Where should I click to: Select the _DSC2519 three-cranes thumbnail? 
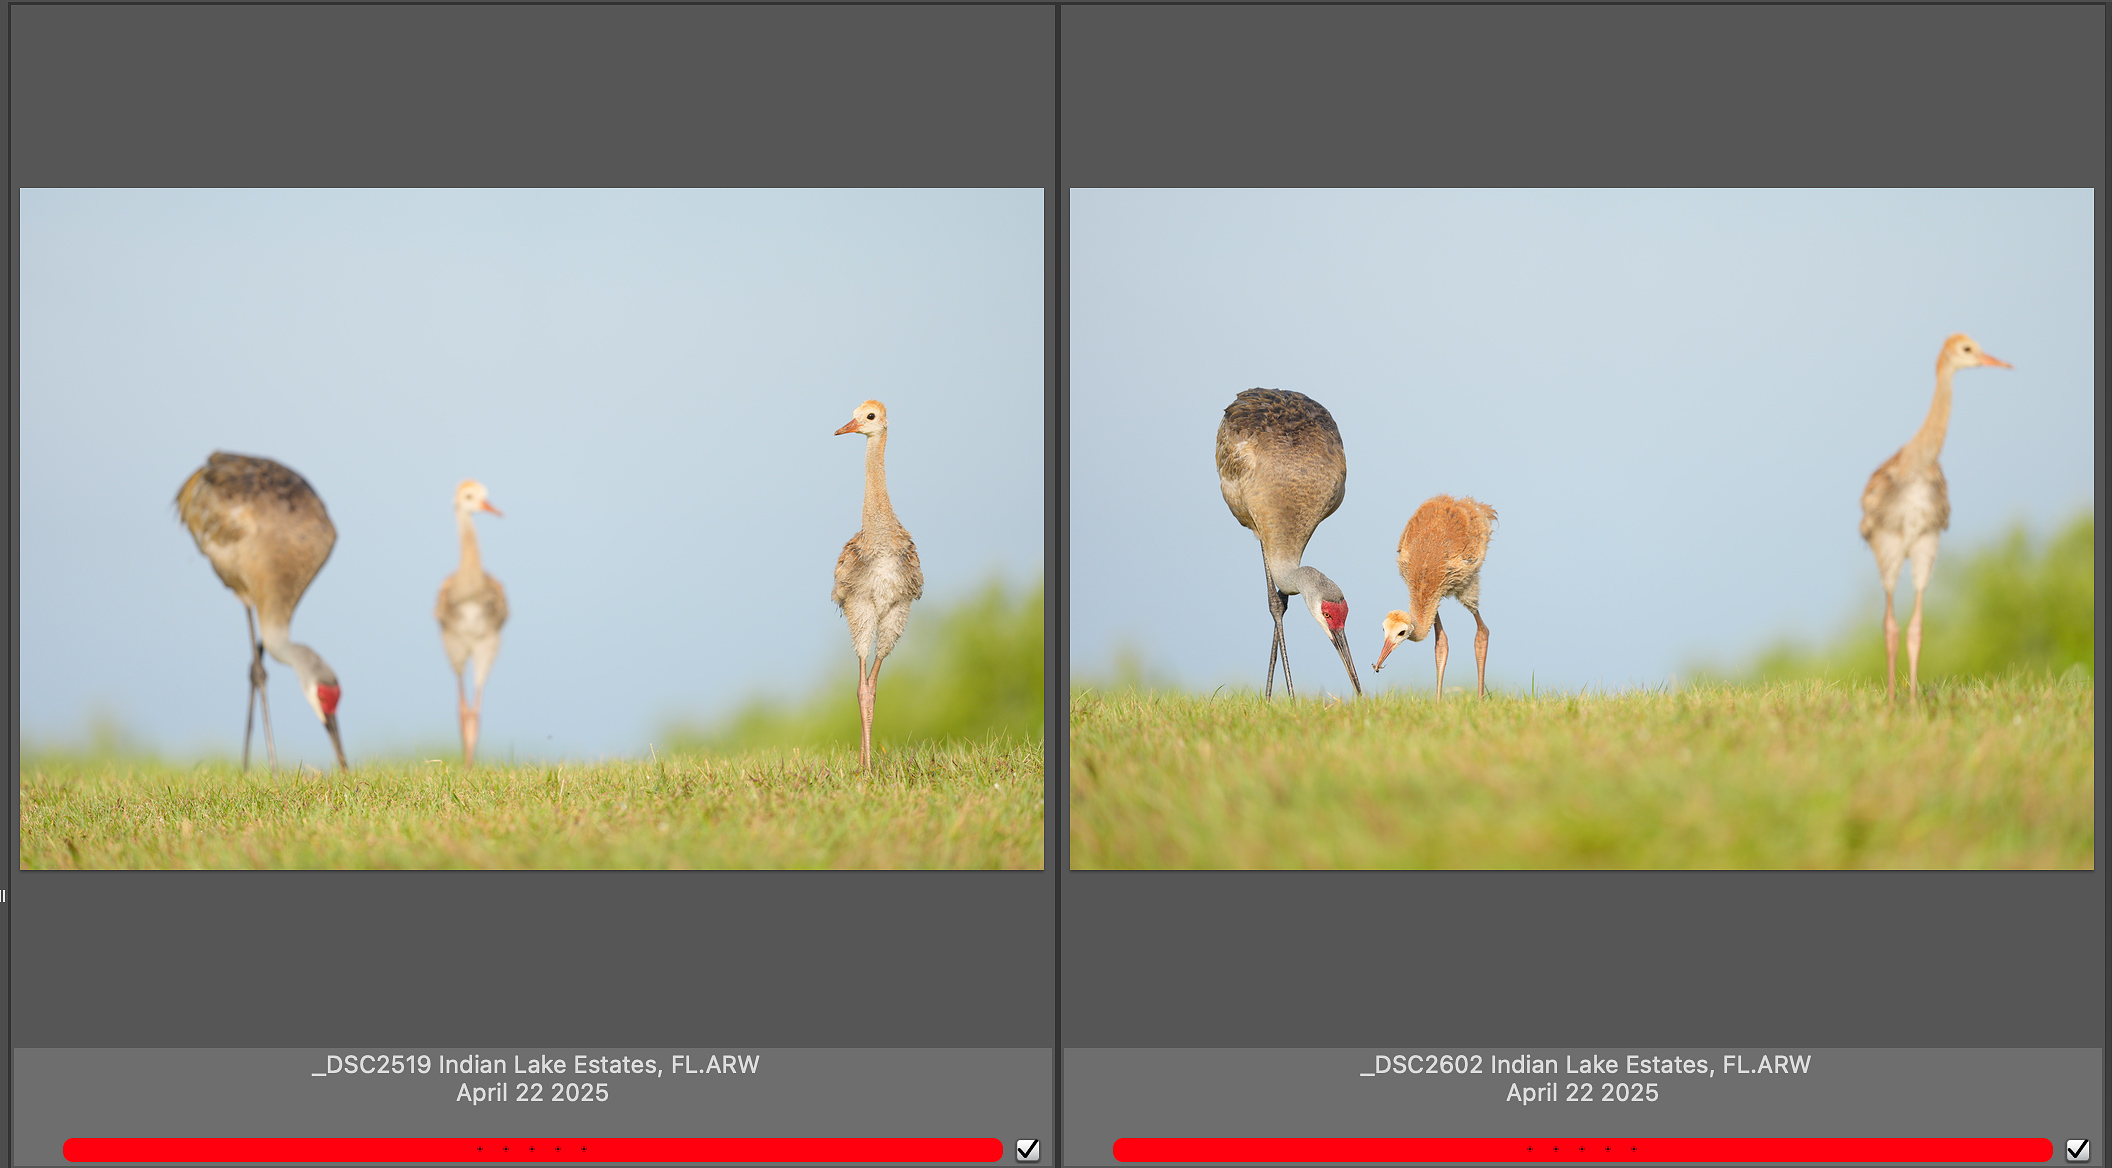tap(531, 528)
